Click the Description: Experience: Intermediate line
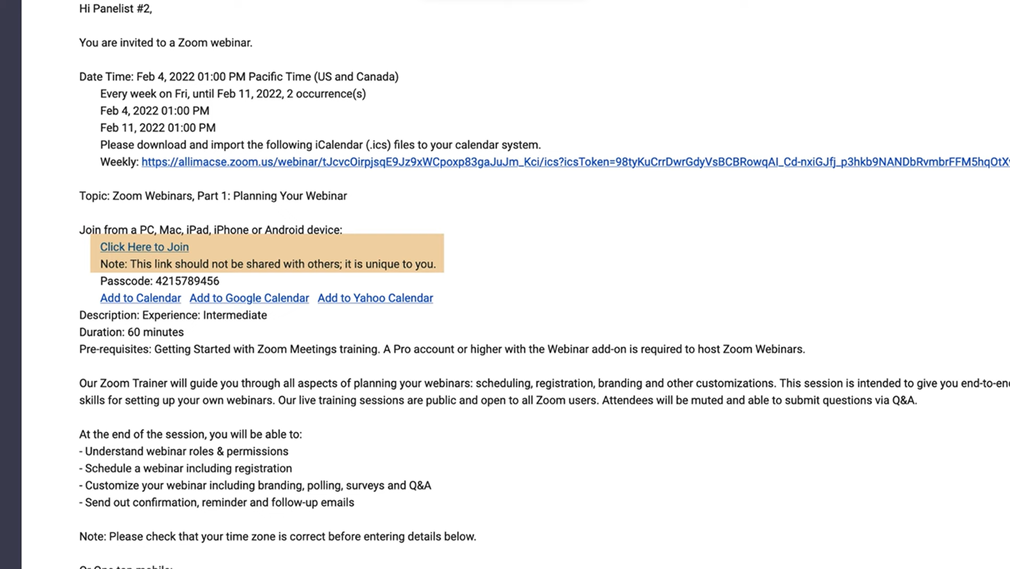Image resolution: width=1010 pixels, height=569 pixels. click(173, 315)
